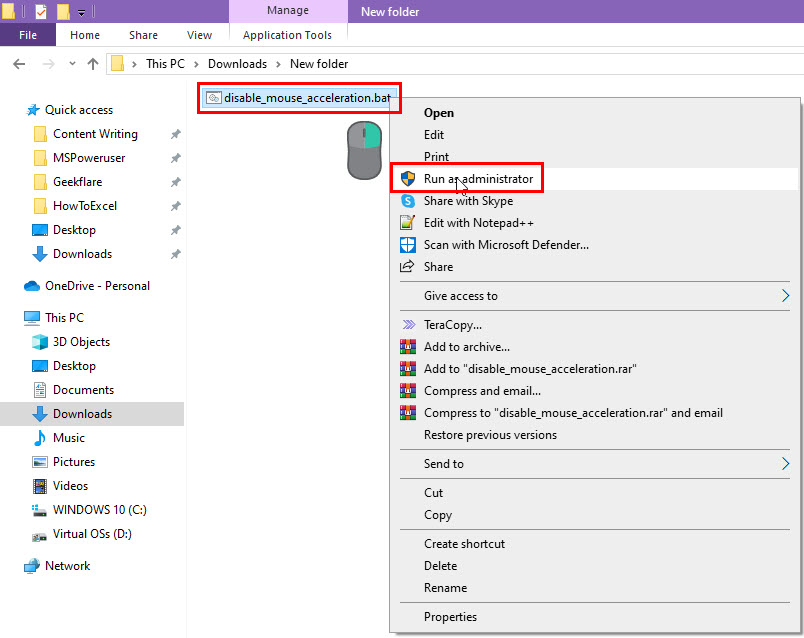804x638 pixels.
Task: Click the Notepad++ icon in context menu
Action: point(407,223)
